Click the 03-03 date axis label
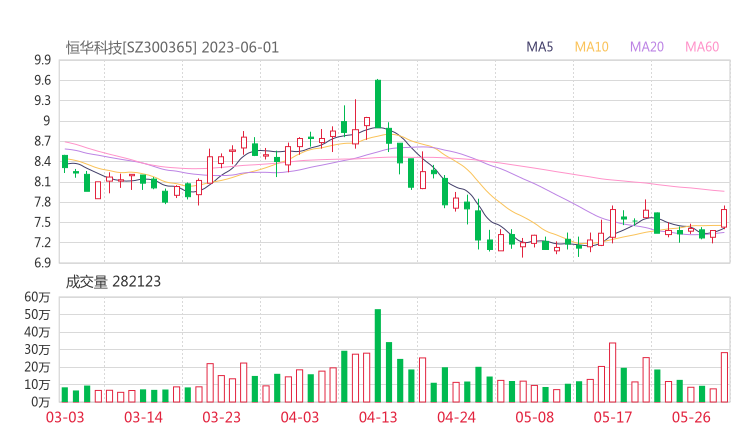The image size is (740, 440). (65, 417)
